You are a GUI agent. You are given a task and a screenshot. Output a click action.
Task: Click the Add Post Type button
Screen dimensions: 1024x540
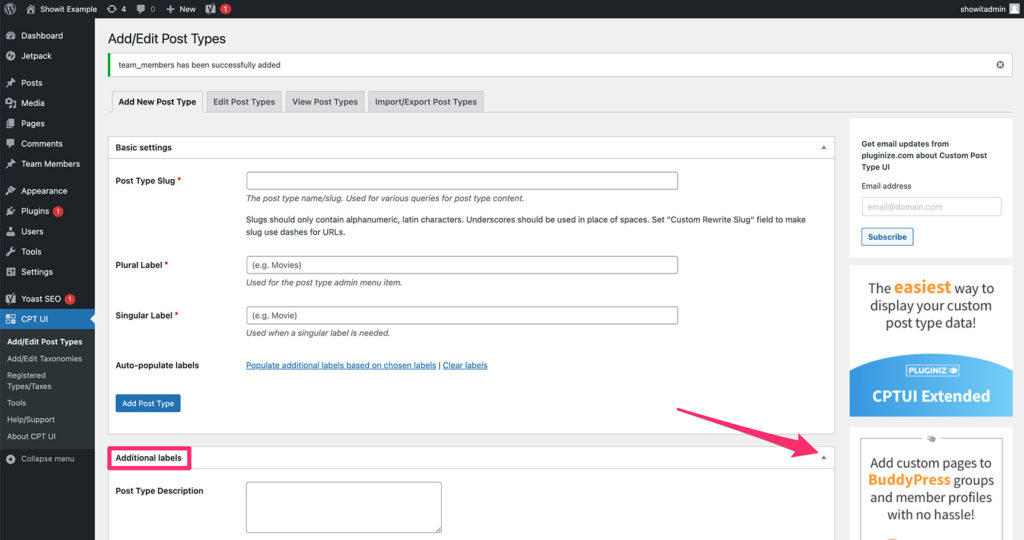click(148, 403)
